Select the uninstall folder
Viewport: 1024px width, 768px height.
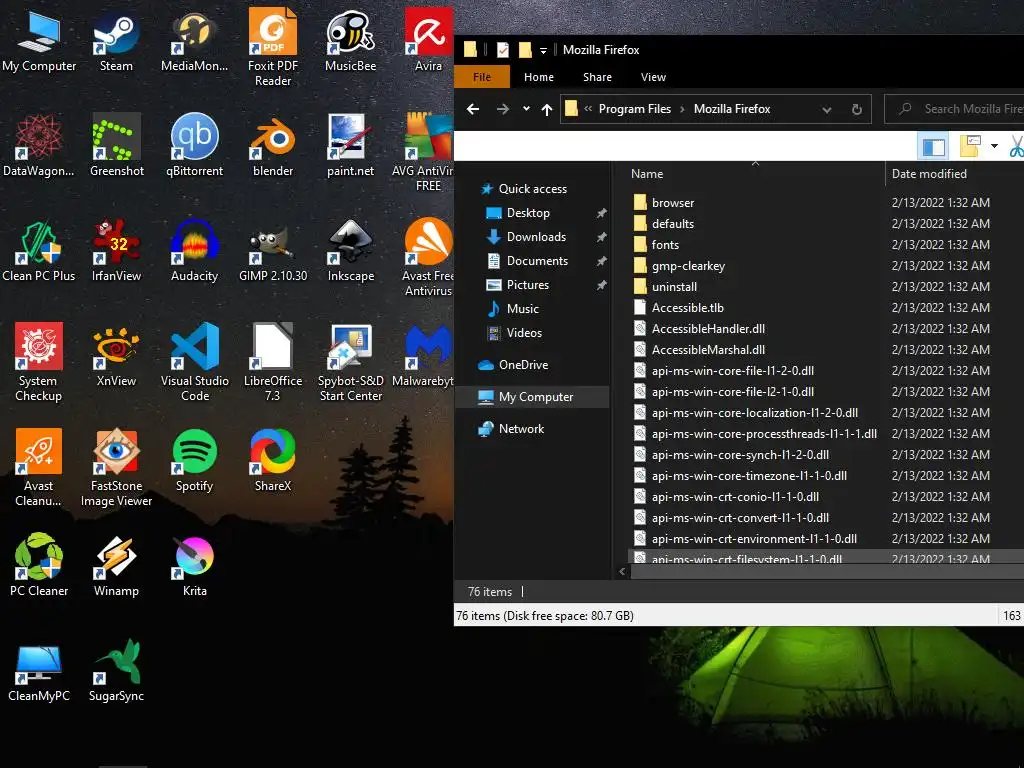[673, 287]
